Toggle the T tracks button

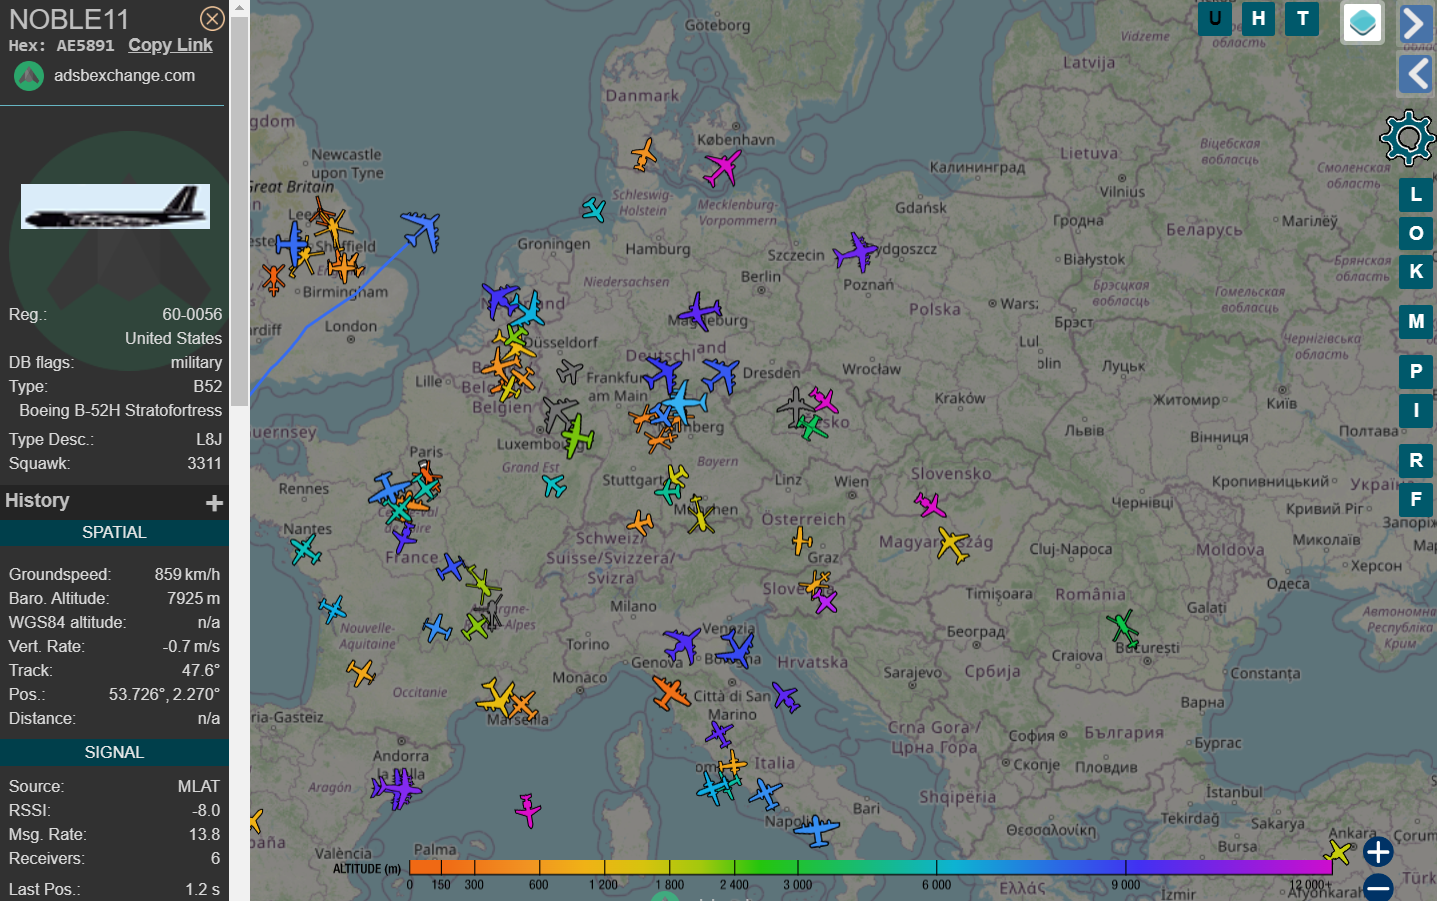(x=1302, y=18)
